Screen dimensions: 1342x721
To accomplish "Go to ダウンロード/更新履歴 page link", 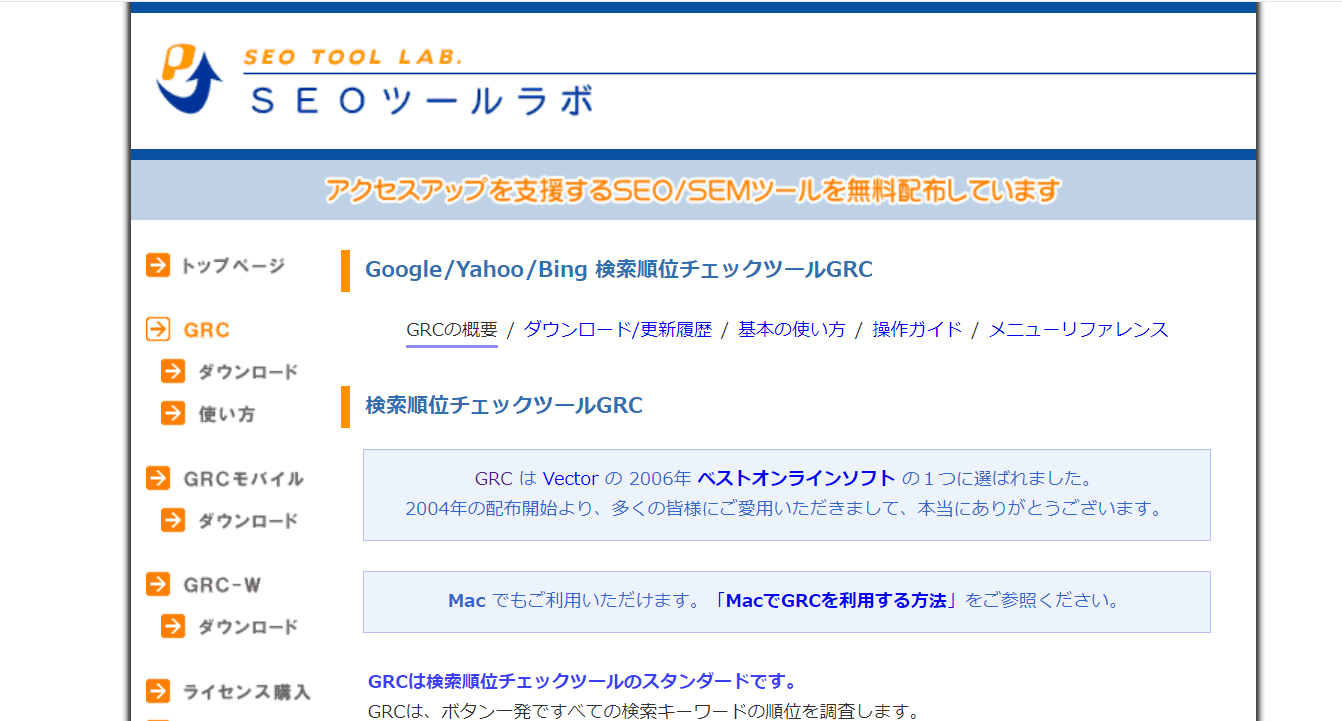I will click(x=618, y=330).
